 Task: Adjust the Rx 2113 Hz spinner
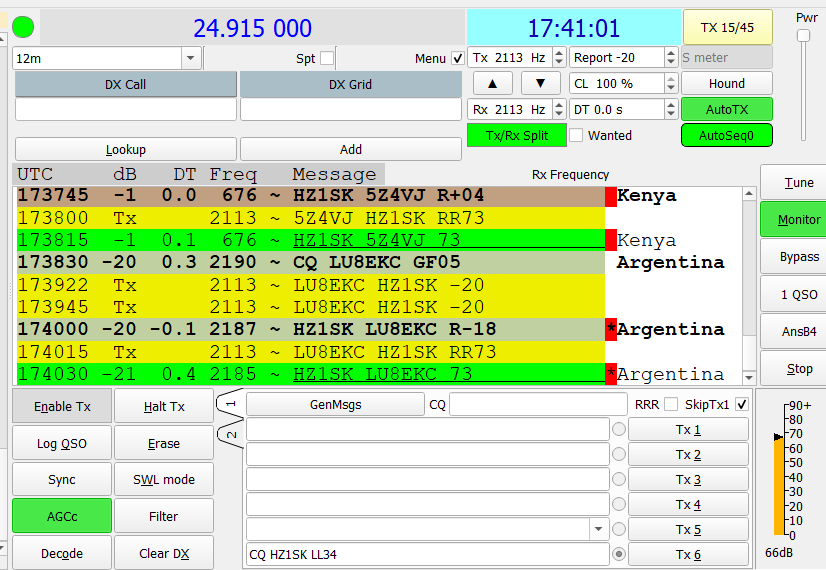[x=559, y=110]
